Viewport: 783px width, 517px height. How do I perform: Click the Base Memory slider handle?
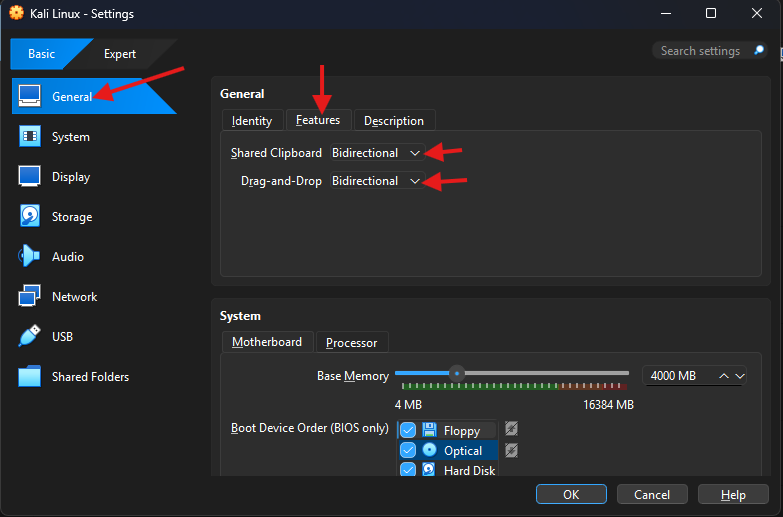click(456, 373)
